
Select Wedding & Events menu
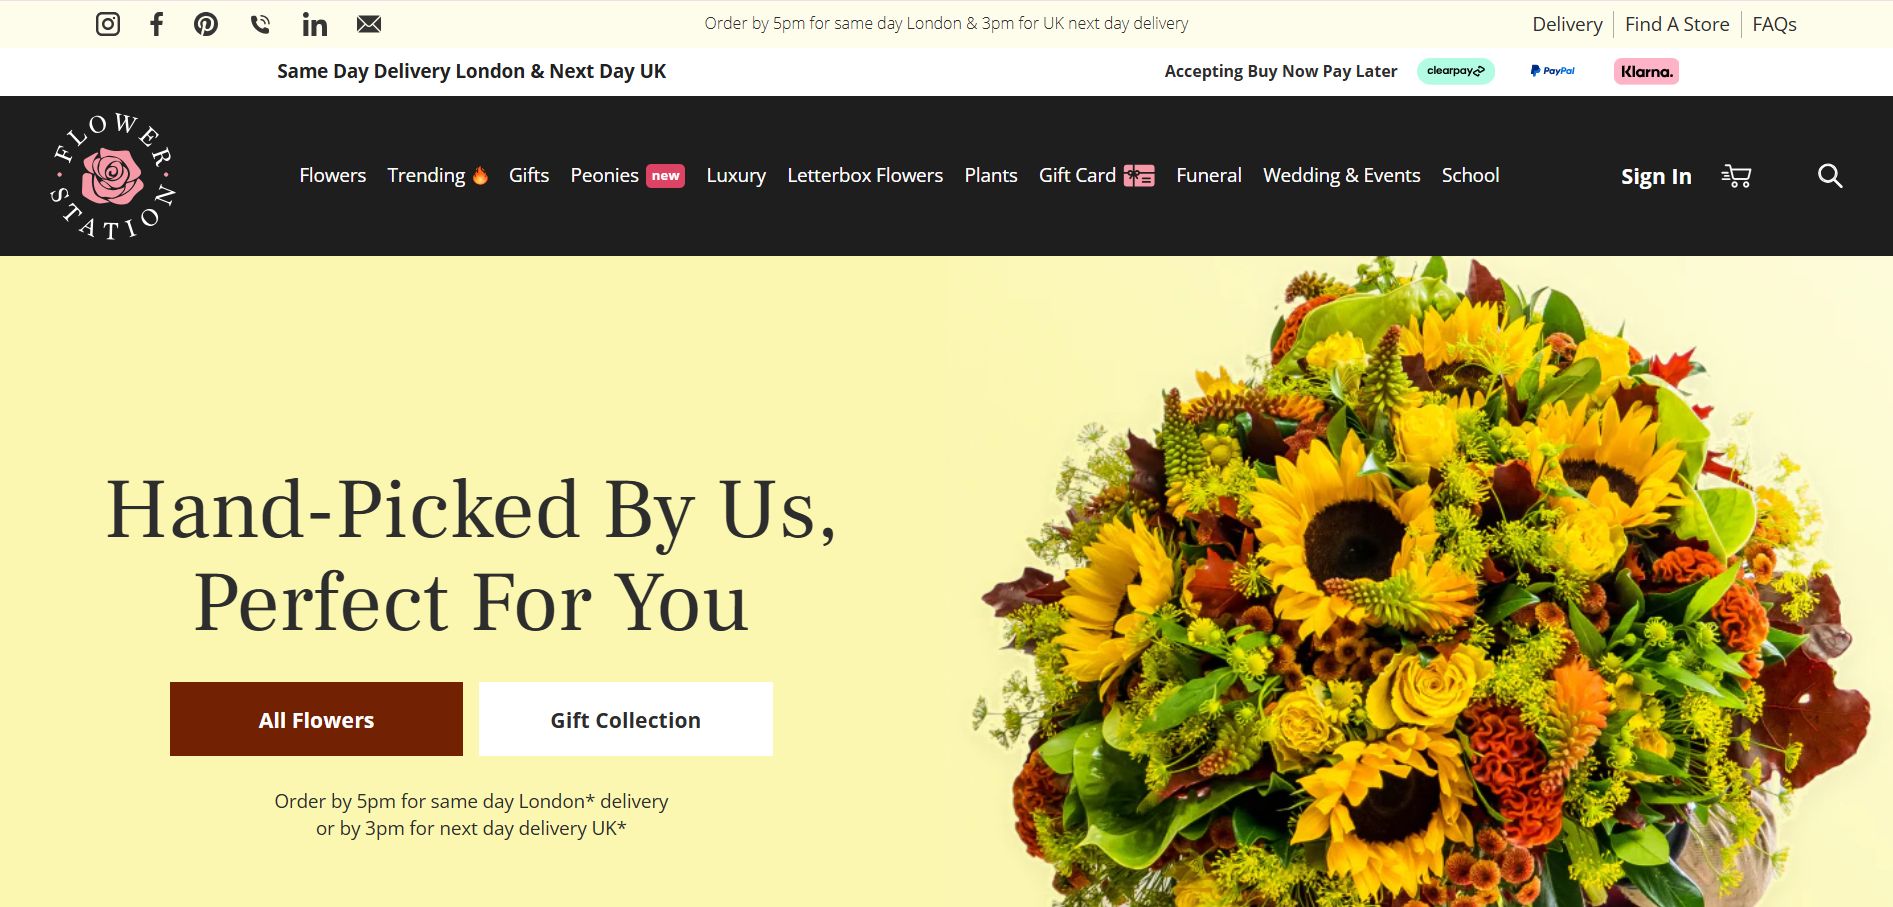click(1341, 175)
